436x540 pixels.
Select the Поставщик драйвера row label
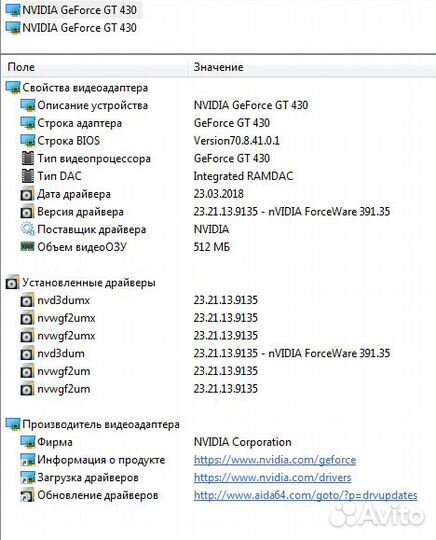92,230
